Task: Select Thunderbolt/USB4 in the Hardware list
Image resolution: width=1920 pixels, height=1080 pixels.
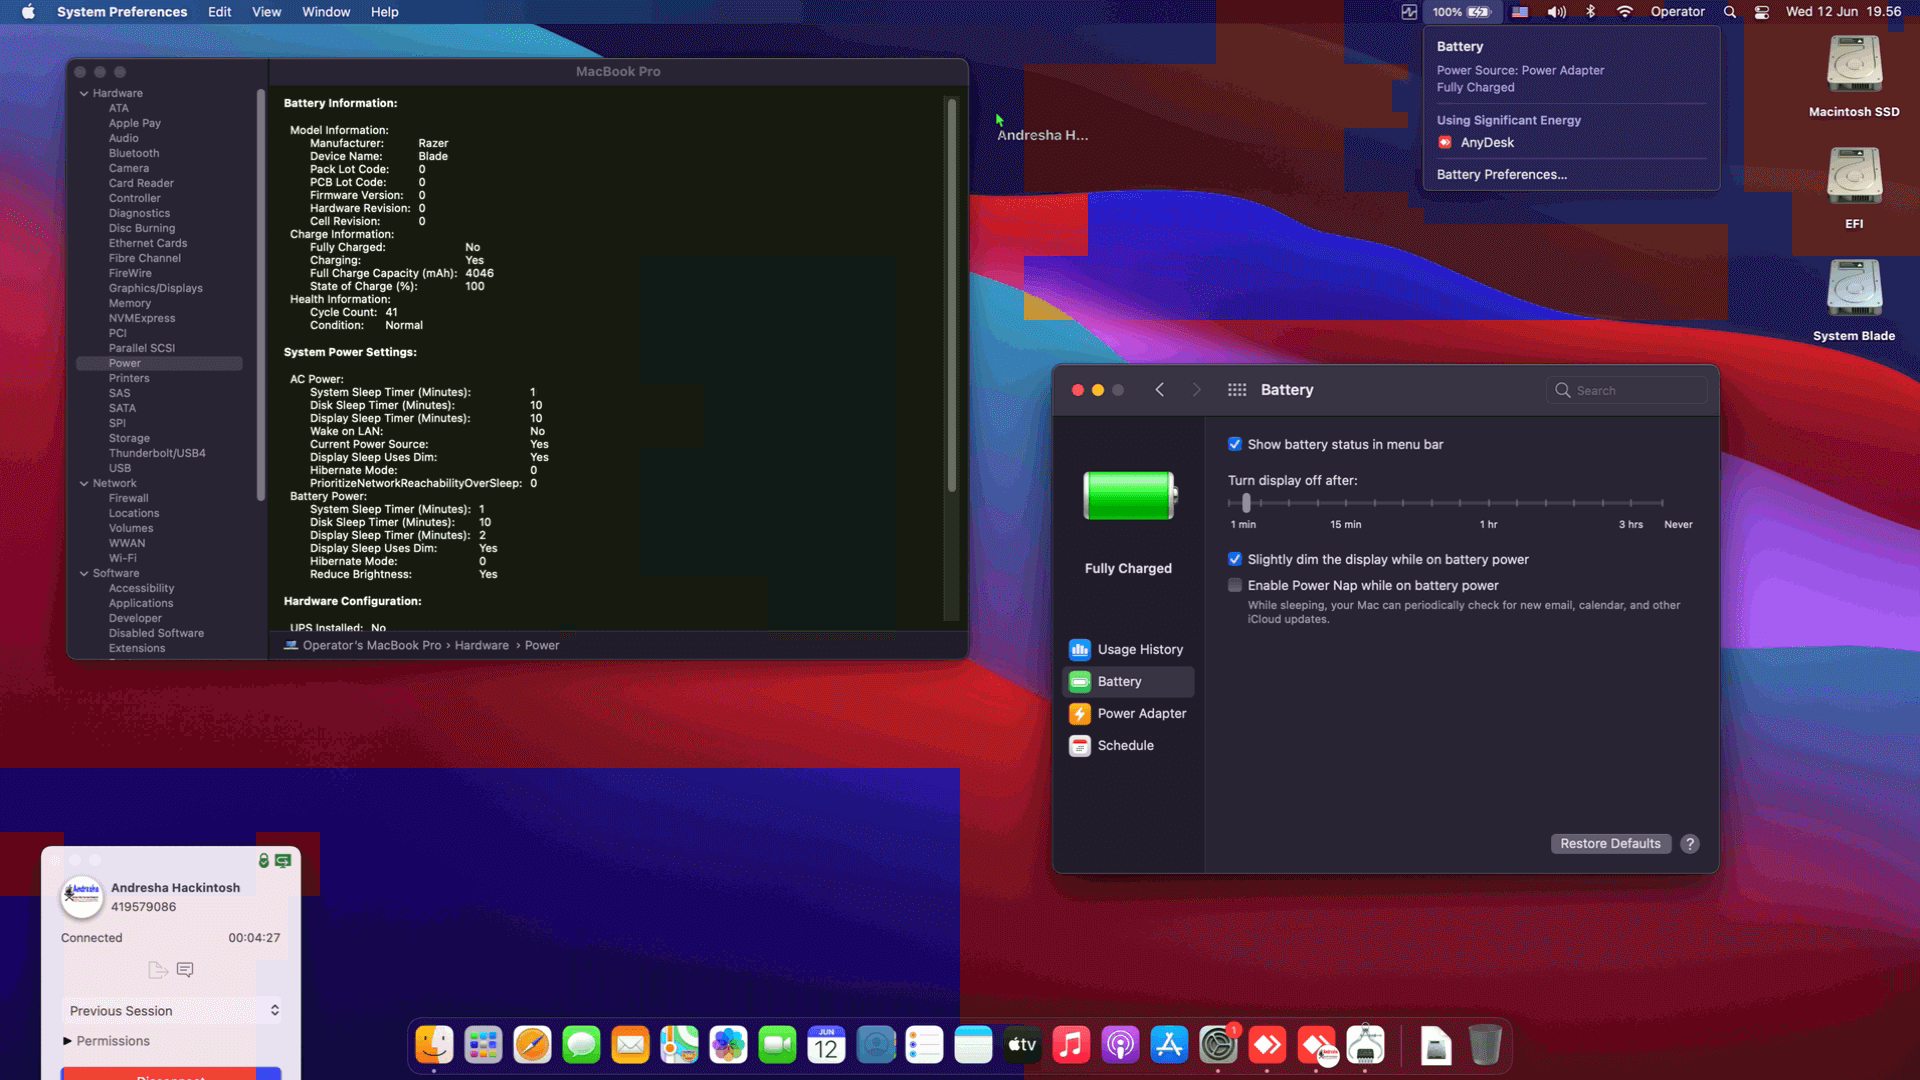Action: coord(157,453)
